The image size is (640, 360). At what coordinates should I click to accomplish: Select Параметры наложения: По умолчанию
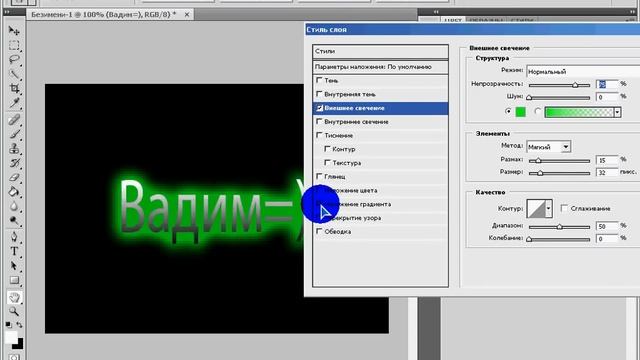tap(380, 67)
